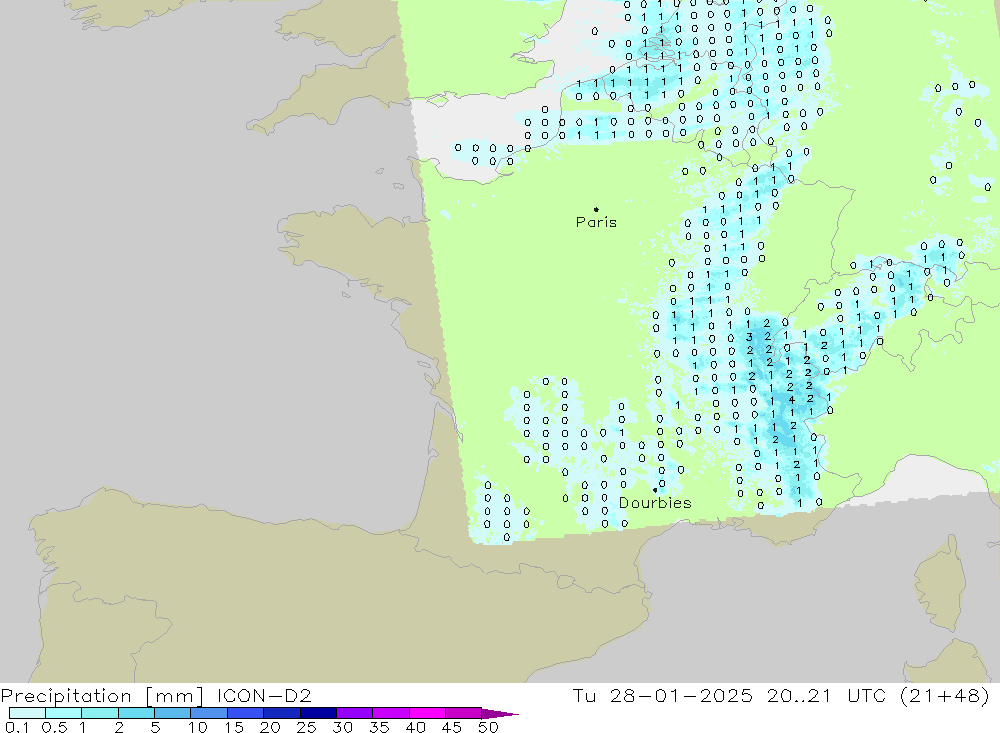Select the 2–5 mm legend color swatch
The image size is (1000, 733).
136,713
